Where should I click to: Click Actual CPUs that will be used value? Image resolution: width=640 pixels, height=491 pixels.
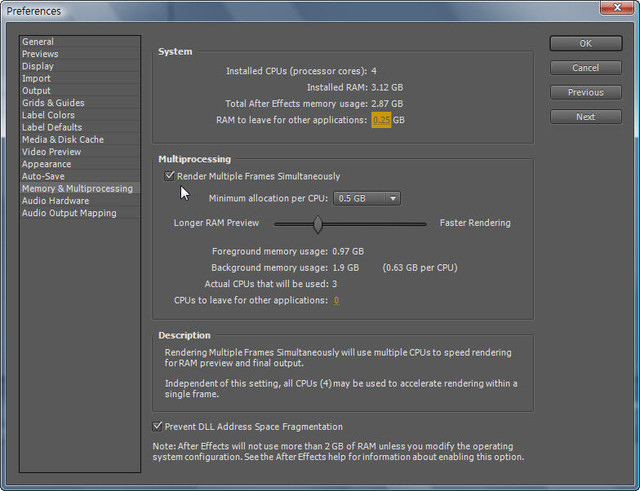tap(335, 284)
